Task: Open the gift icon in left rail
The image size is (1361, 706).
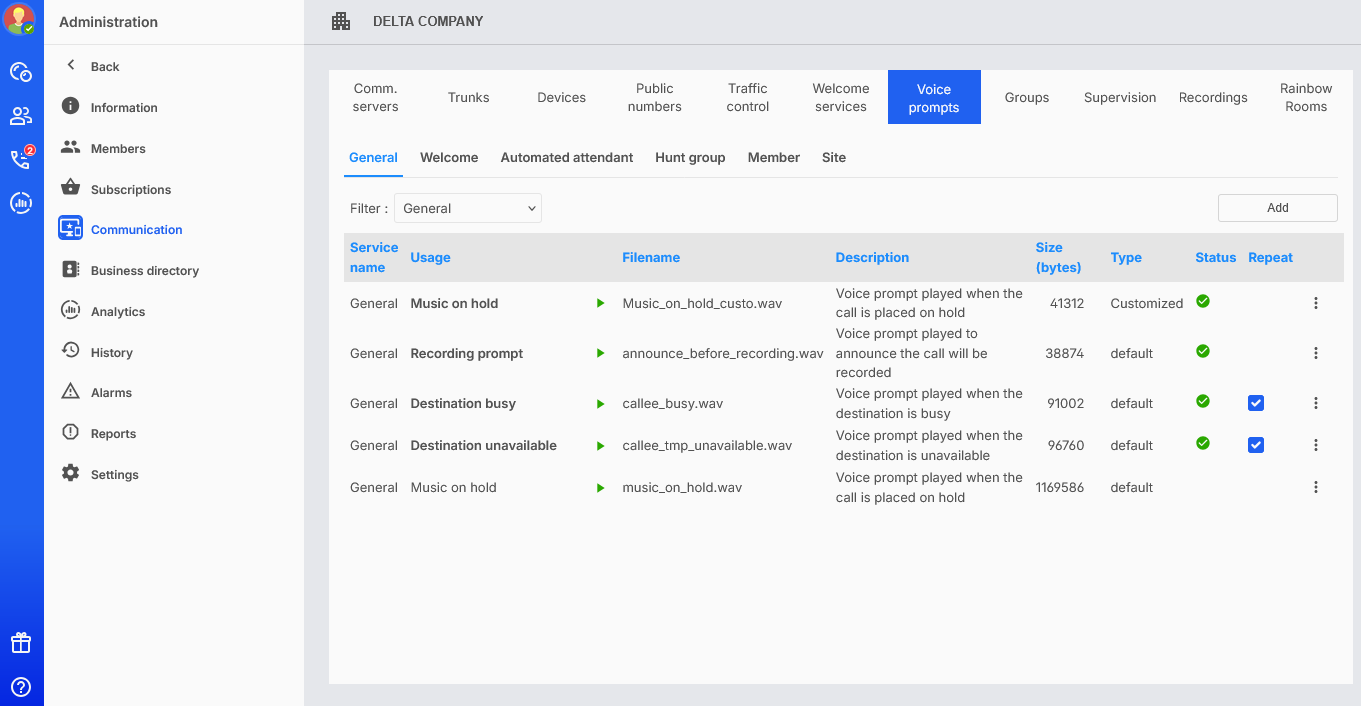Action: (21, 643)
